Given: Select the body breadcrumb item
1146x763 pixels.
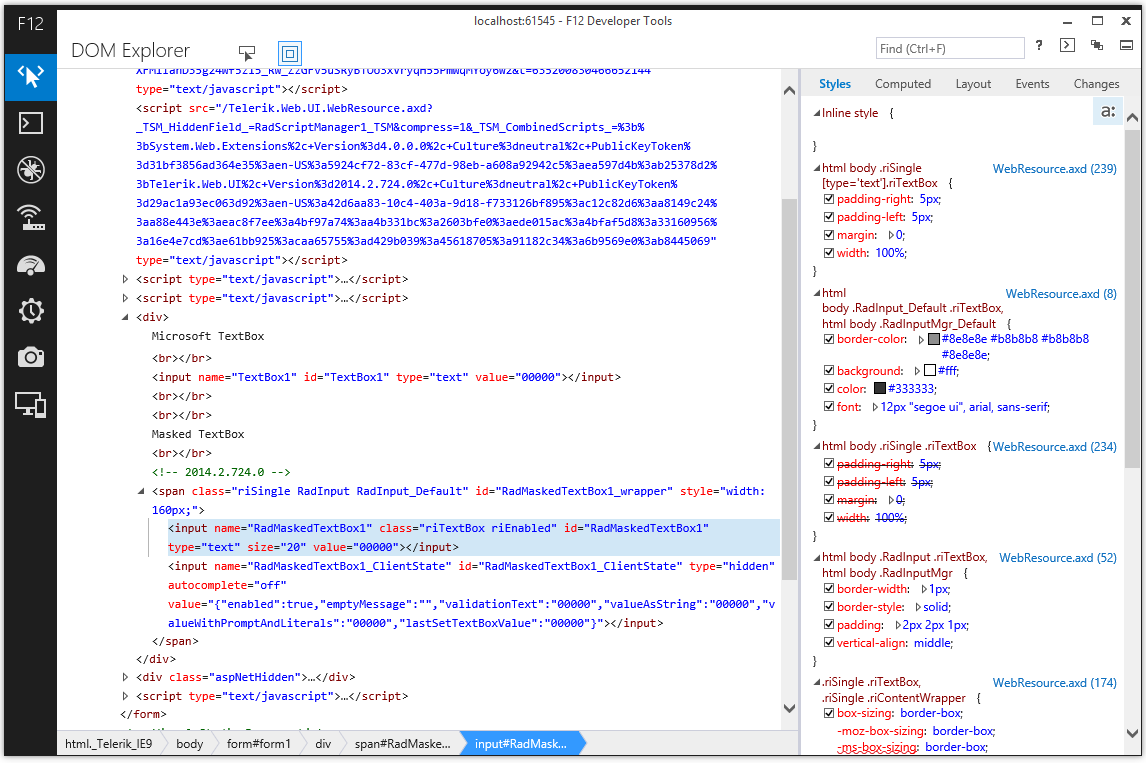Looking at the screenshot, I should point(189,744).
